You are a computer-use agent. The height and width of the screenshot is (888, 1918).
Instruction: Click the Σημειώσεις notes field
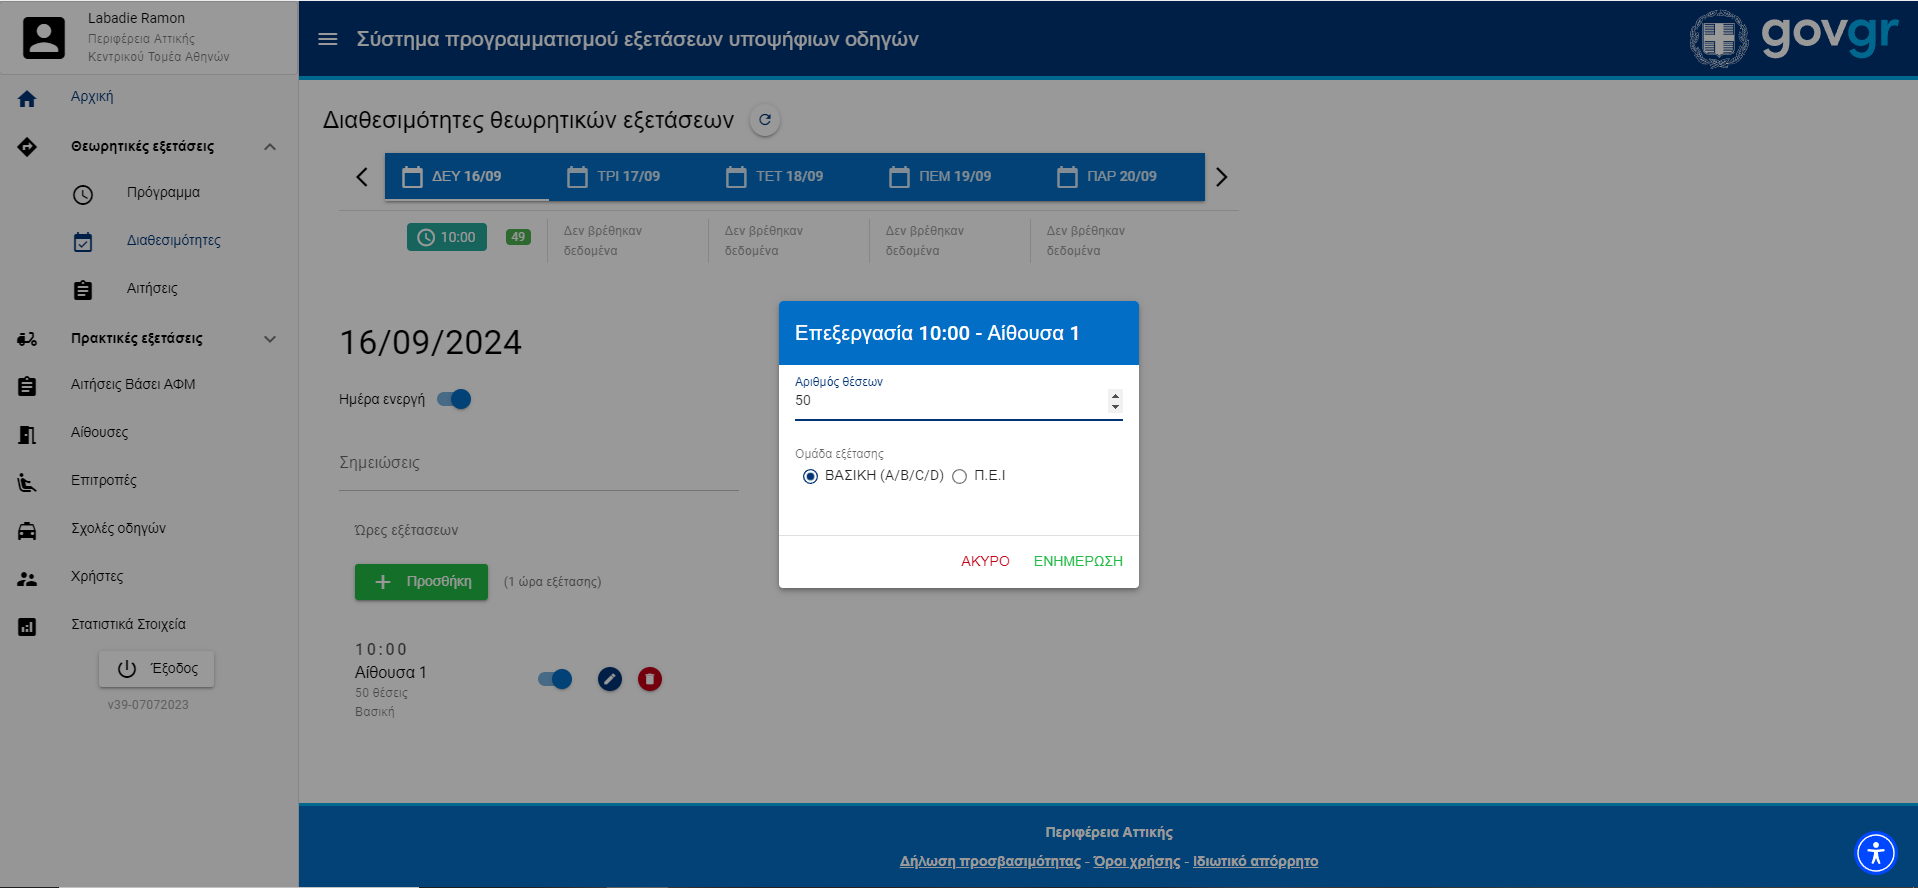[x=539, y=463]
